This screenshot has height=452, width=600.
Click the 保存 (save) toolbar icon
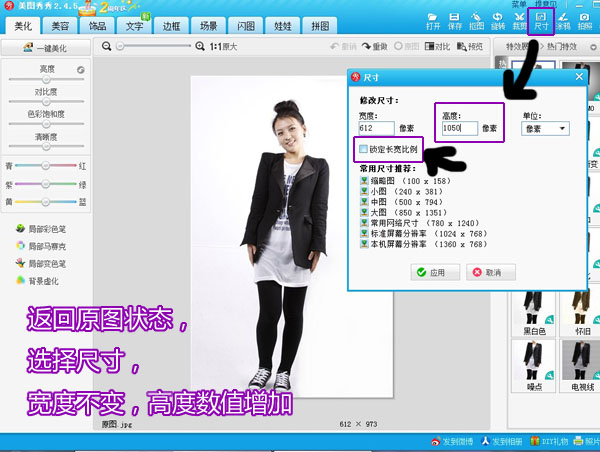(453, 20)
